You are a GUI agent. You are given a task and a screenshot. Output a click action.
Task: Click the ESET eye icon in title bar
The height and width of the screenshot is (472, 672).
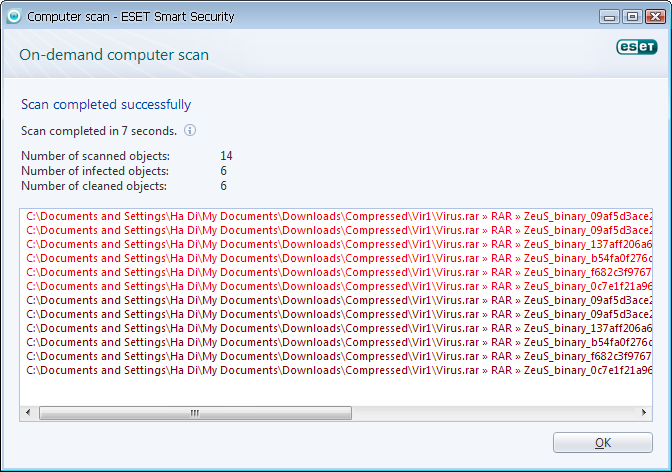point(14,16)
